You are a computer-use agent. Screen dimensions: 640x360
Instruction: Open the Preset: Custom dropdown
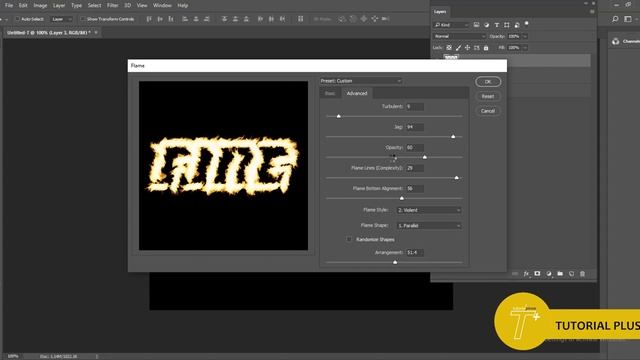point(361,81)
